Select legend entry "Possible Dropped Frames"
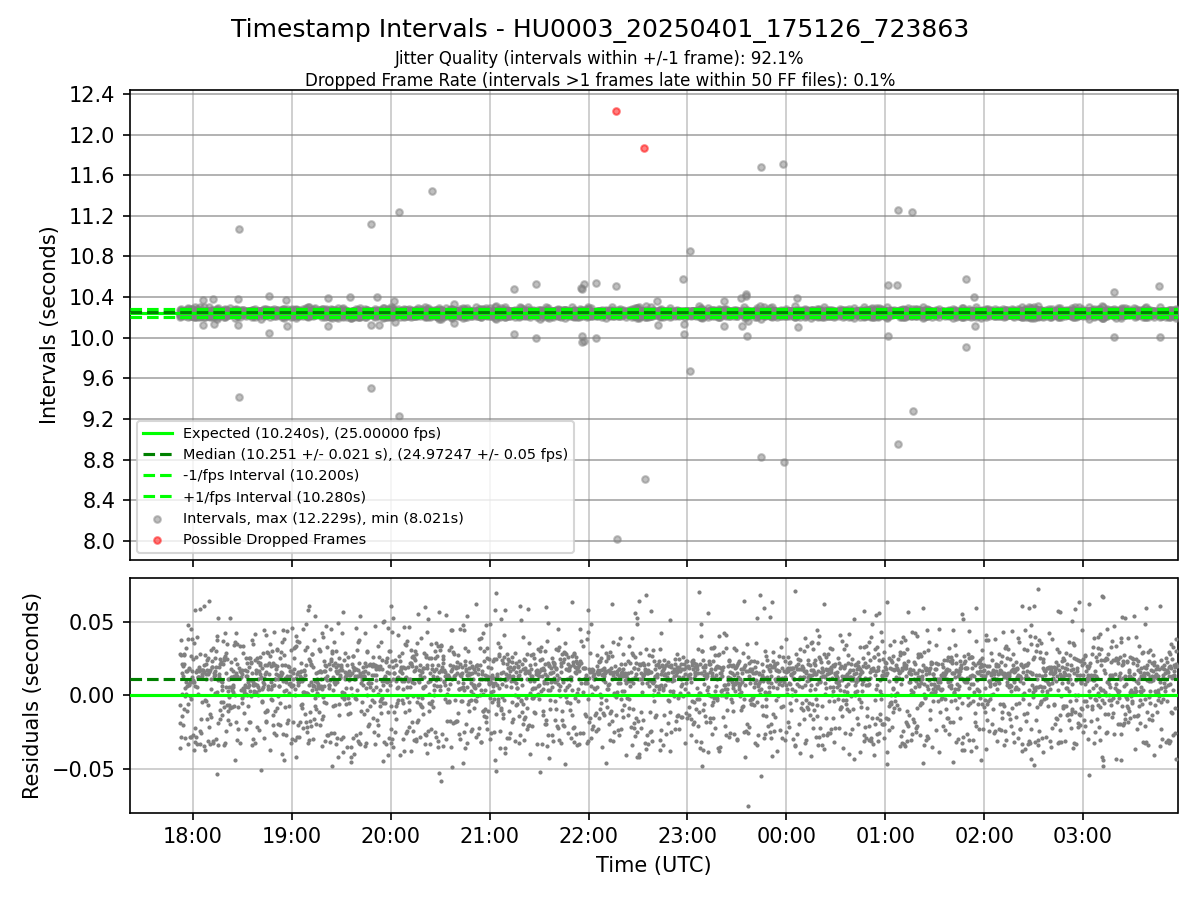The height and width of the screenshot is (900, 1200). [x=274, y=539]
